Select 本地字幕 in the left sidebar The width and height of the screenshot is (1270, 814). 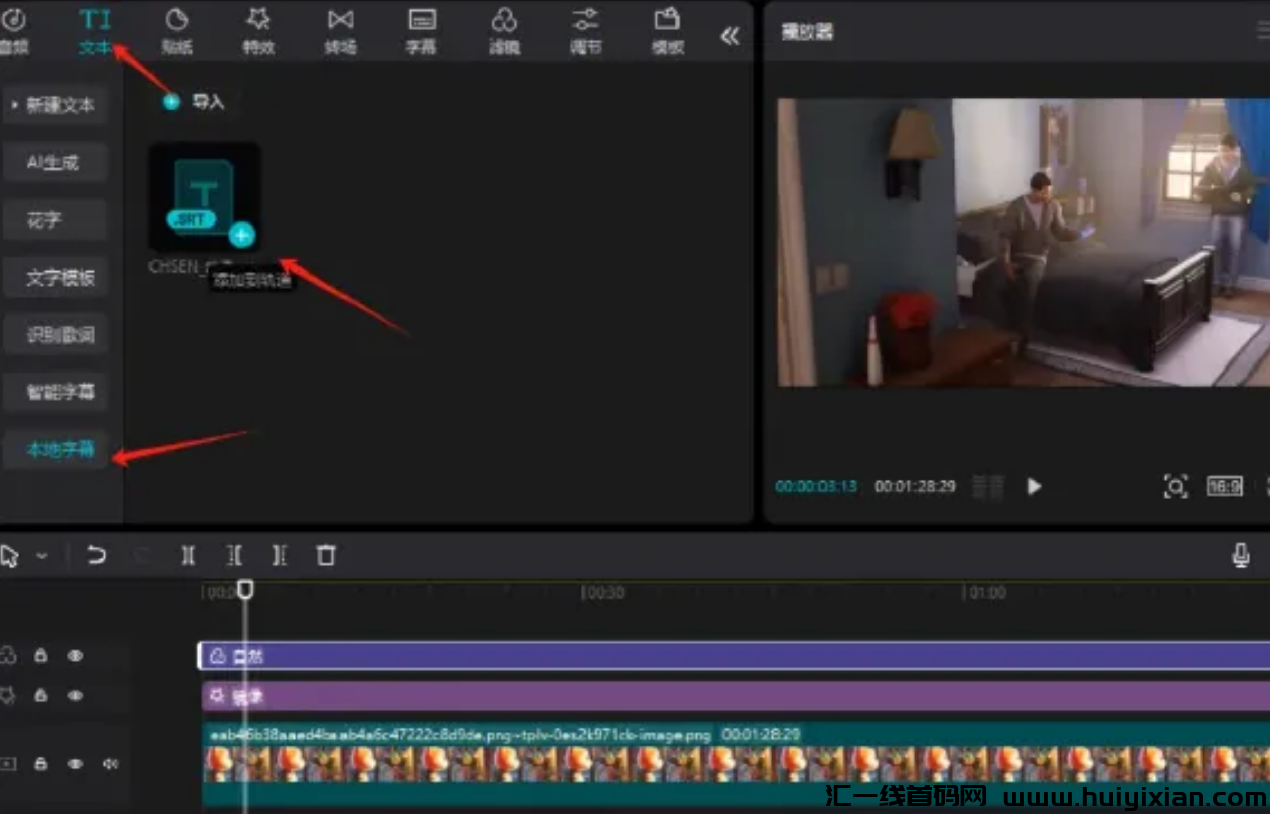(x=60, y=450)
